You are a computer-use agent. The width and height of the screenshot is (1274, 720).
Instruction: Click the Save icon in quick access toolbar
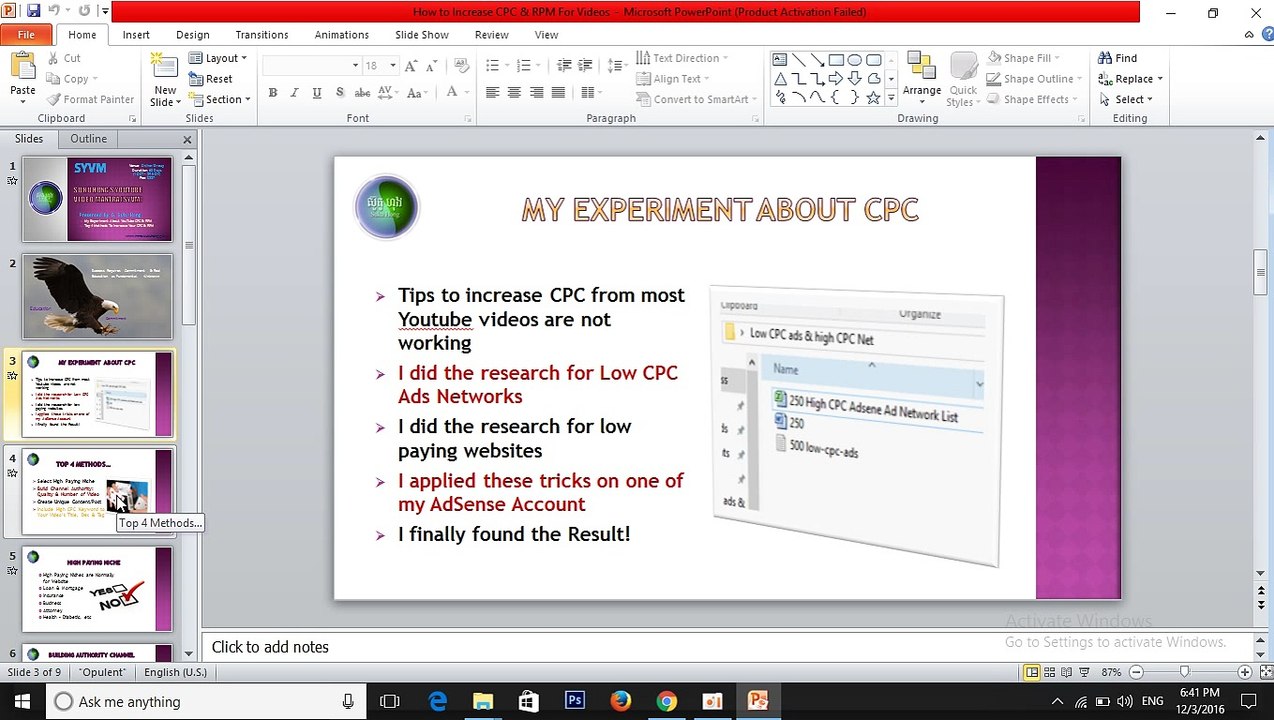click(34, 12)
